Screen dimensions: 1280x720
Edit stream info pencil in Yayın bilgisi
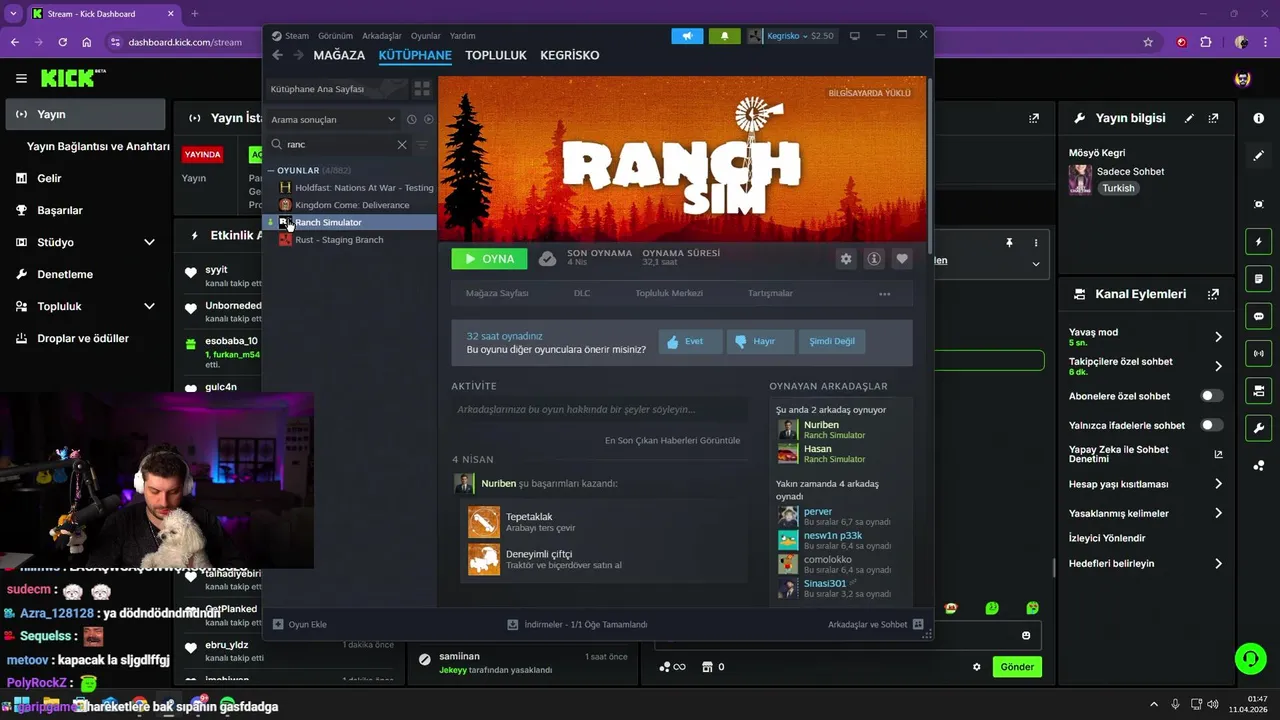1189,118
